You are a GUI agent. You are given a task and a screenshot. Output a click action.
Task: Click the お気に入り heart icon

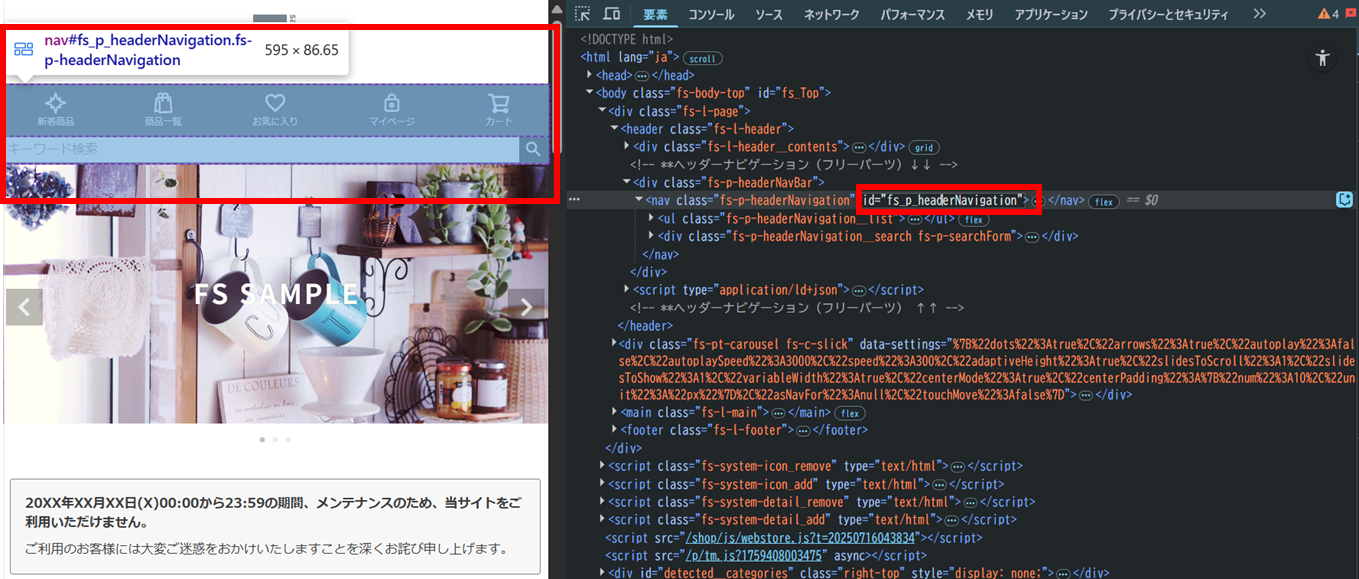coord(275,103)
